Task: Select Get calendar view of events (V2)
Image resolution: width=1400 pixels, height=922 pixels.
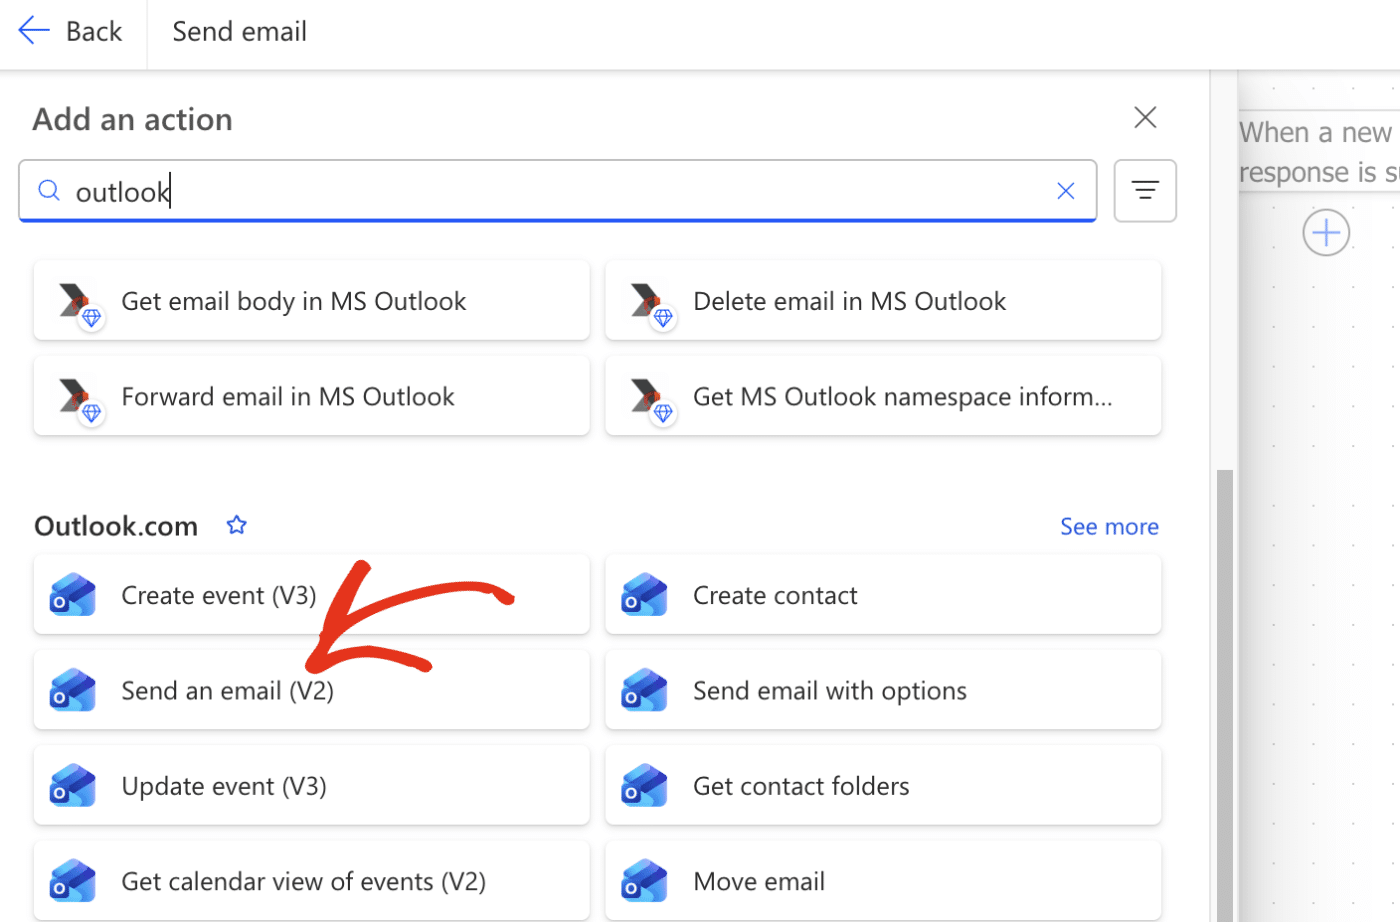Action: (311, 881)
